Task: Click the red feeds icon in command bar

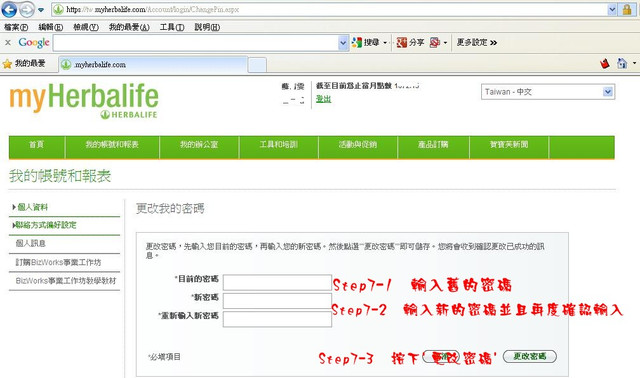Action: click(604, 64)
